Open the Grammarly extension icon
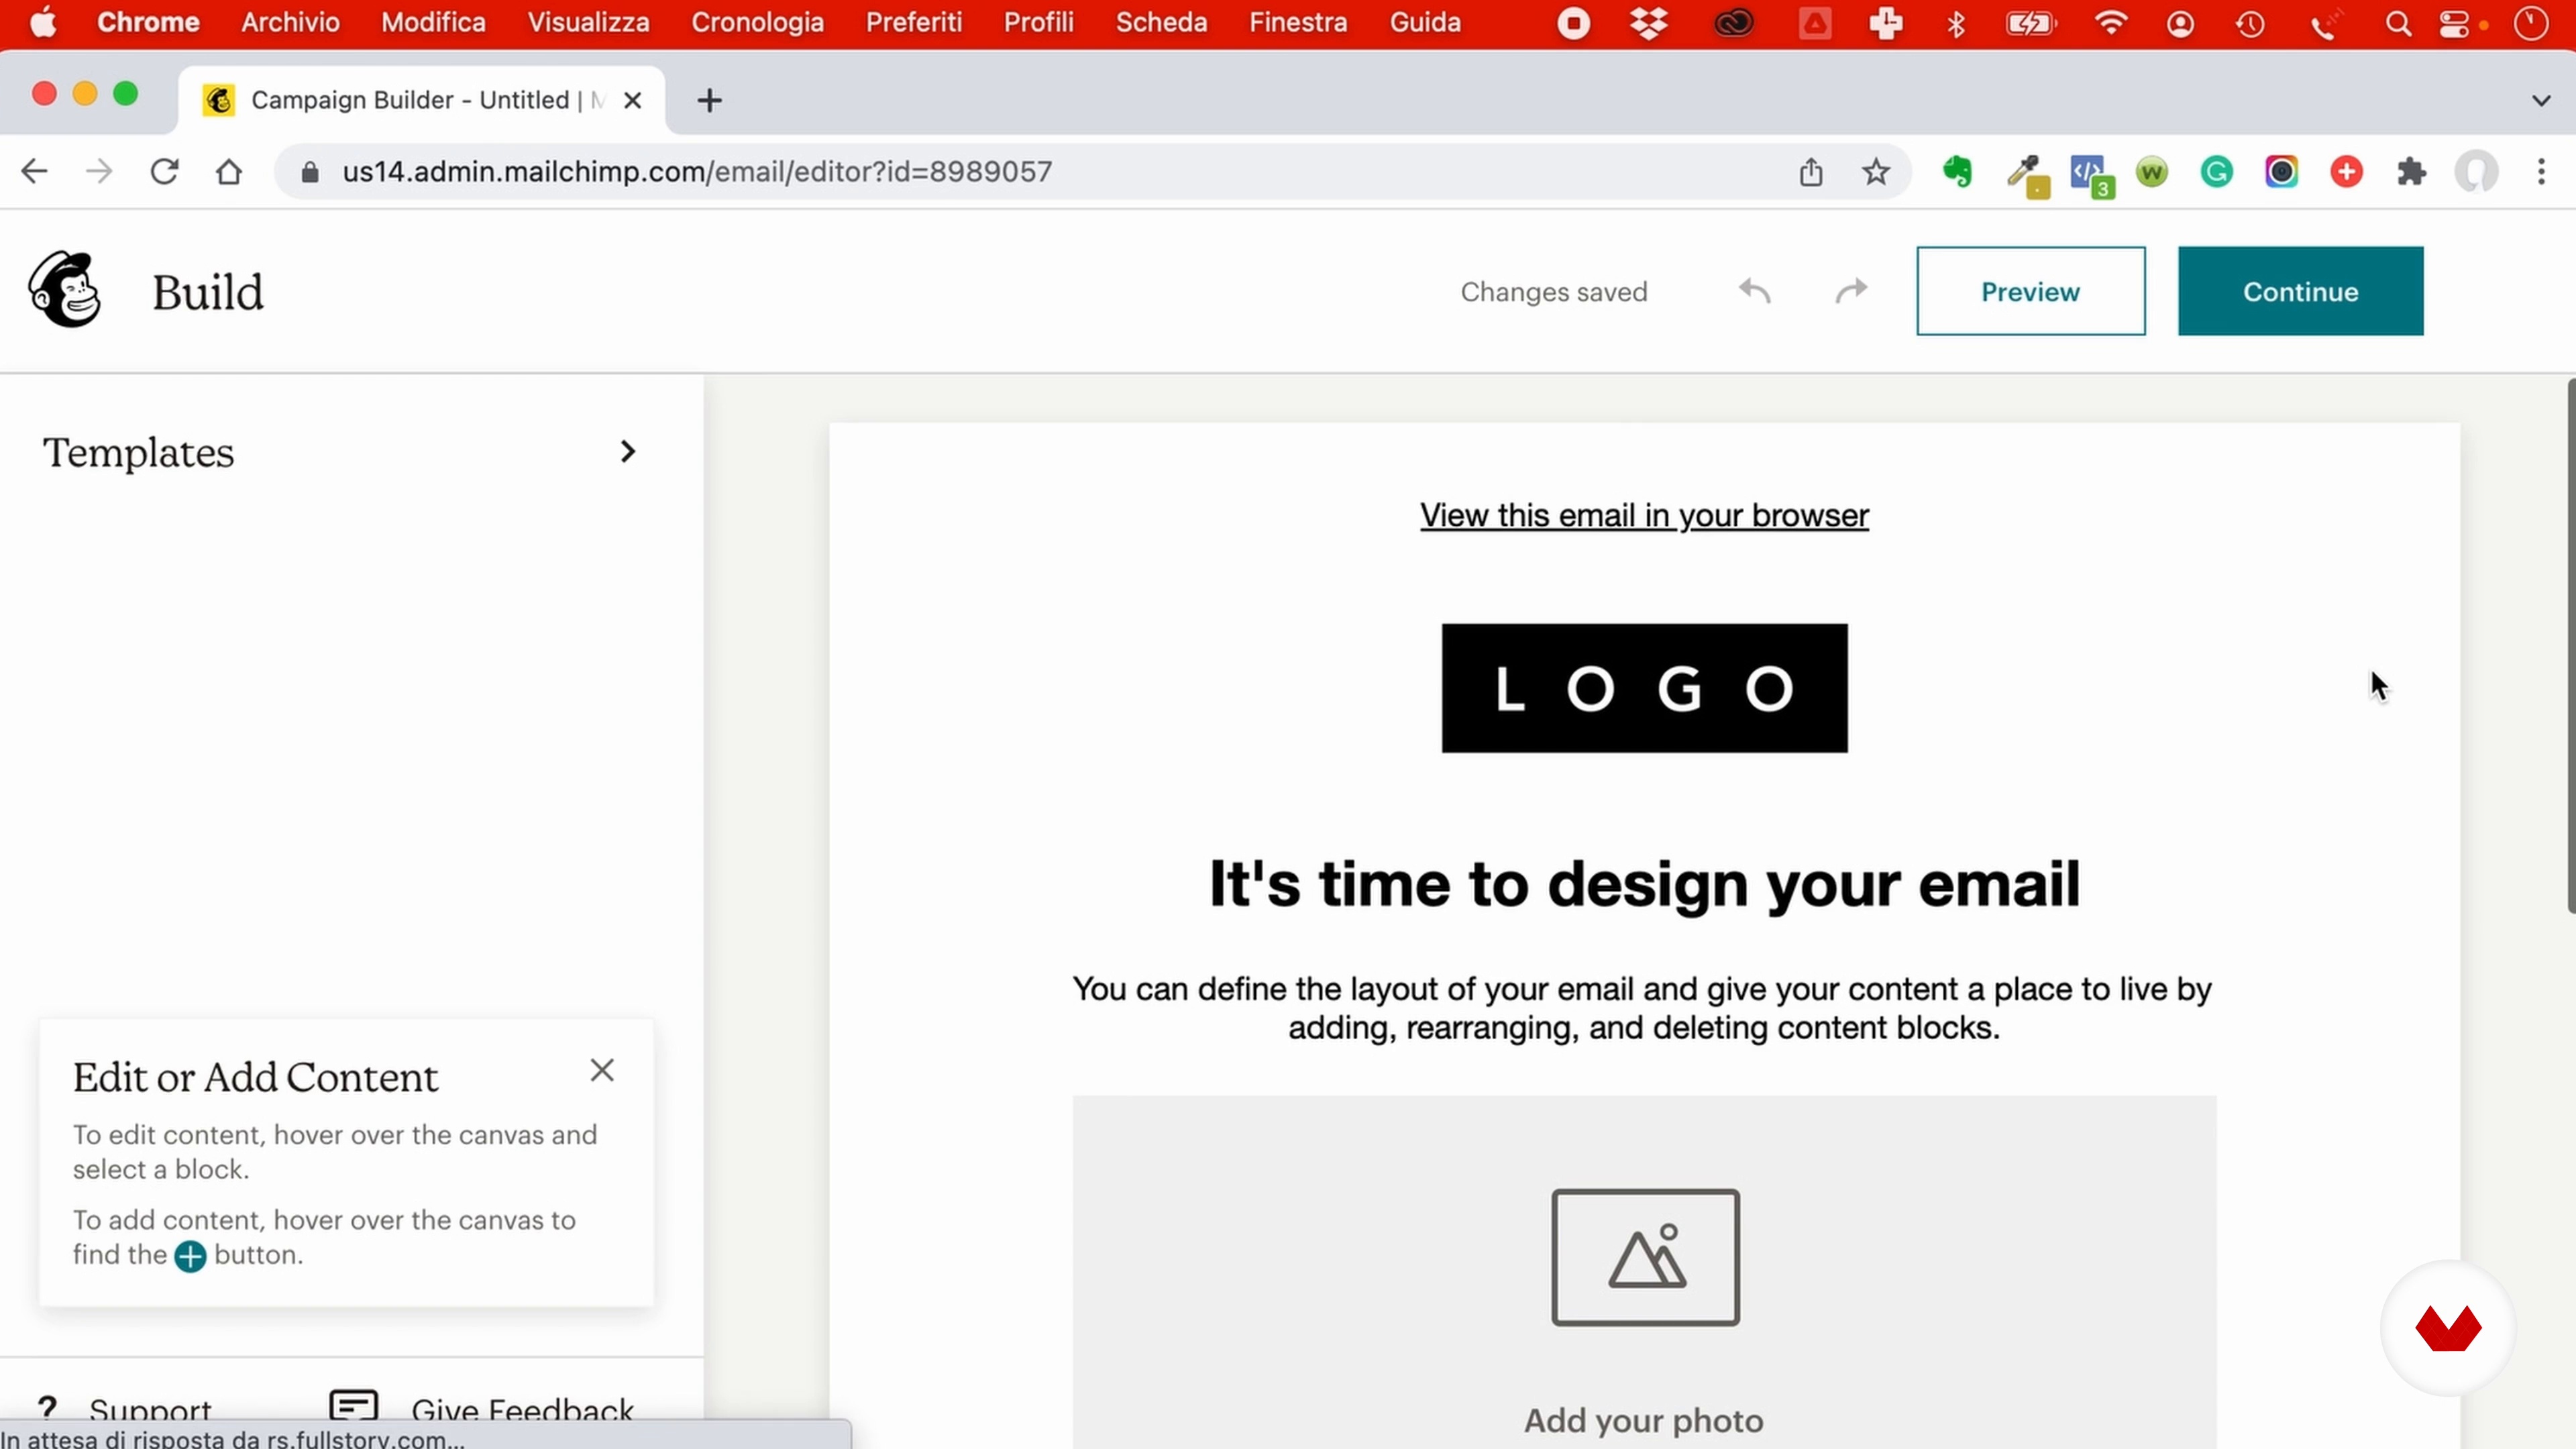 [2216, 172]
